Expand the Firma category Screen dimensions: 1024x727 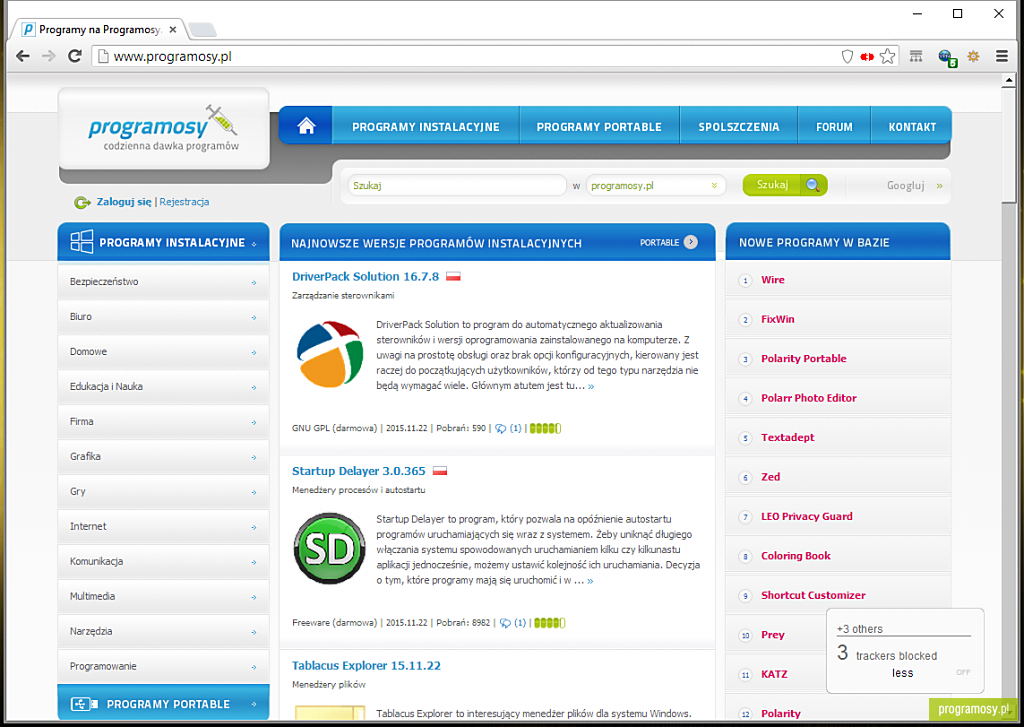click(x=163, y=422)
